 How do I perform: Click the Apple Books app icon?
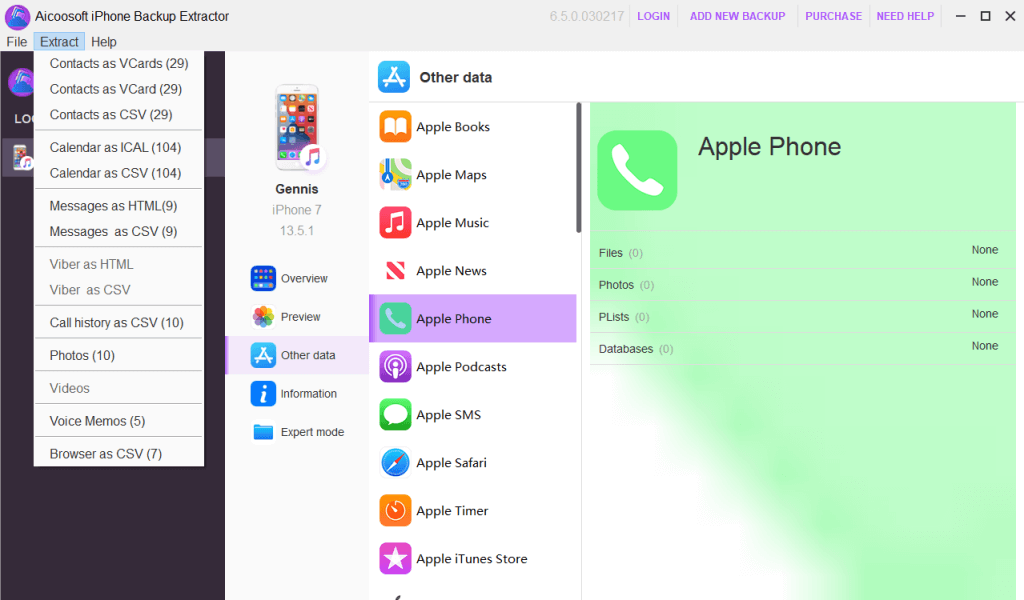coord(395,127)
